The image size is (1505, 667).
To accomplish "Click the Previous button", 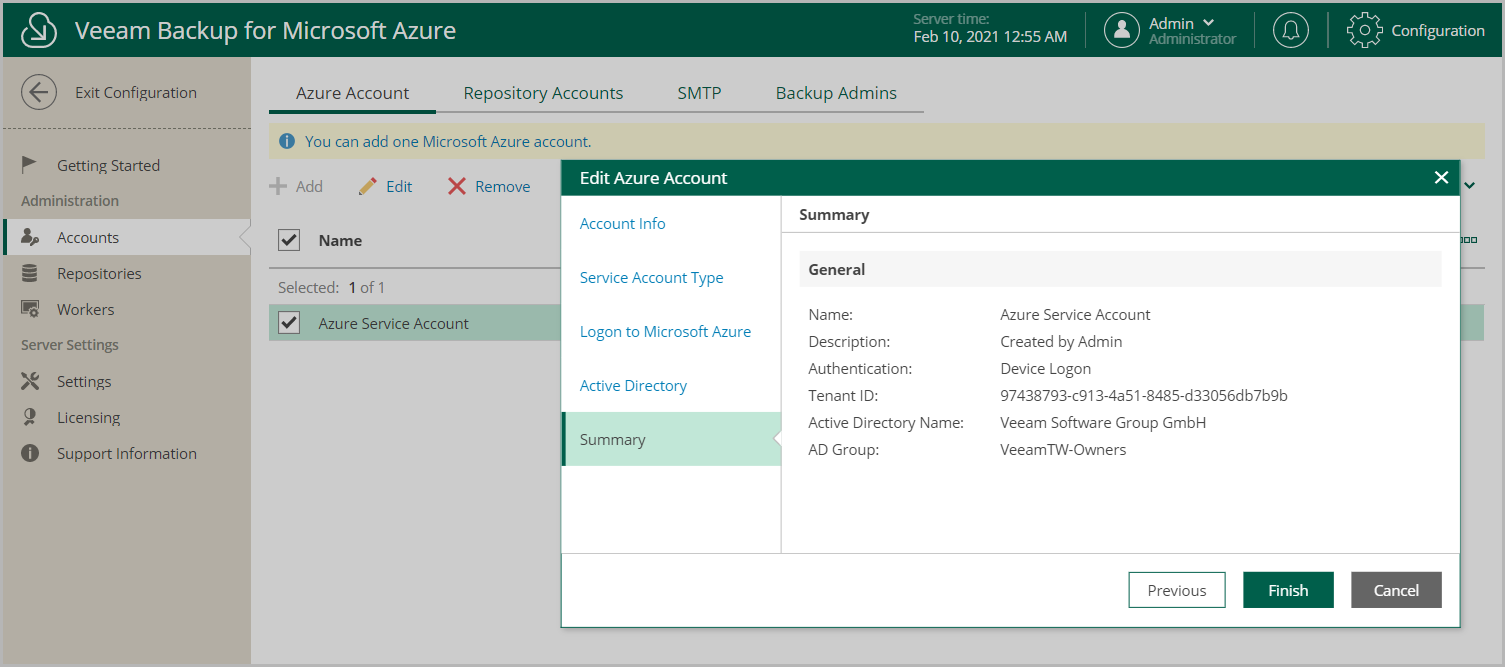I will (x=1177, y=590).
